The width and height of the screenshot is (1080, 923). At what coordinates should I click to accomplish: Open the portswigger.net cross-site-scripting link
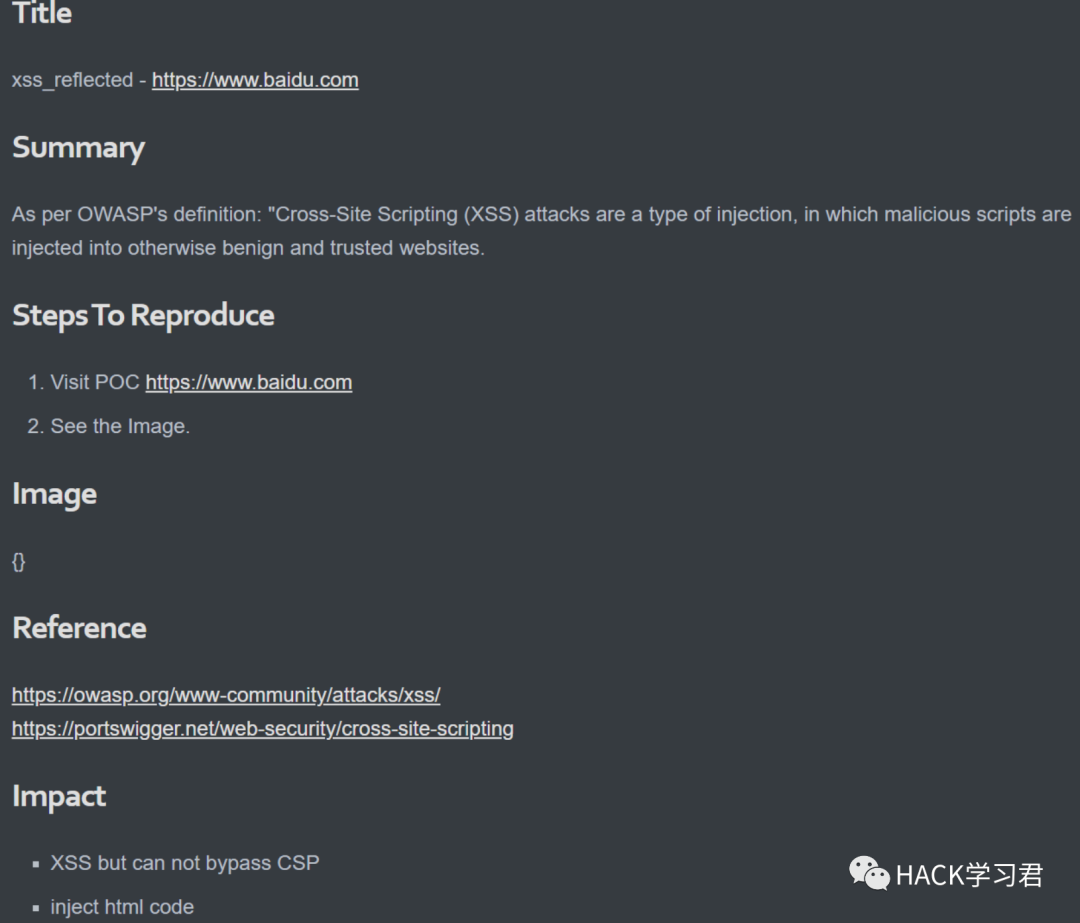tap(262, 729)
